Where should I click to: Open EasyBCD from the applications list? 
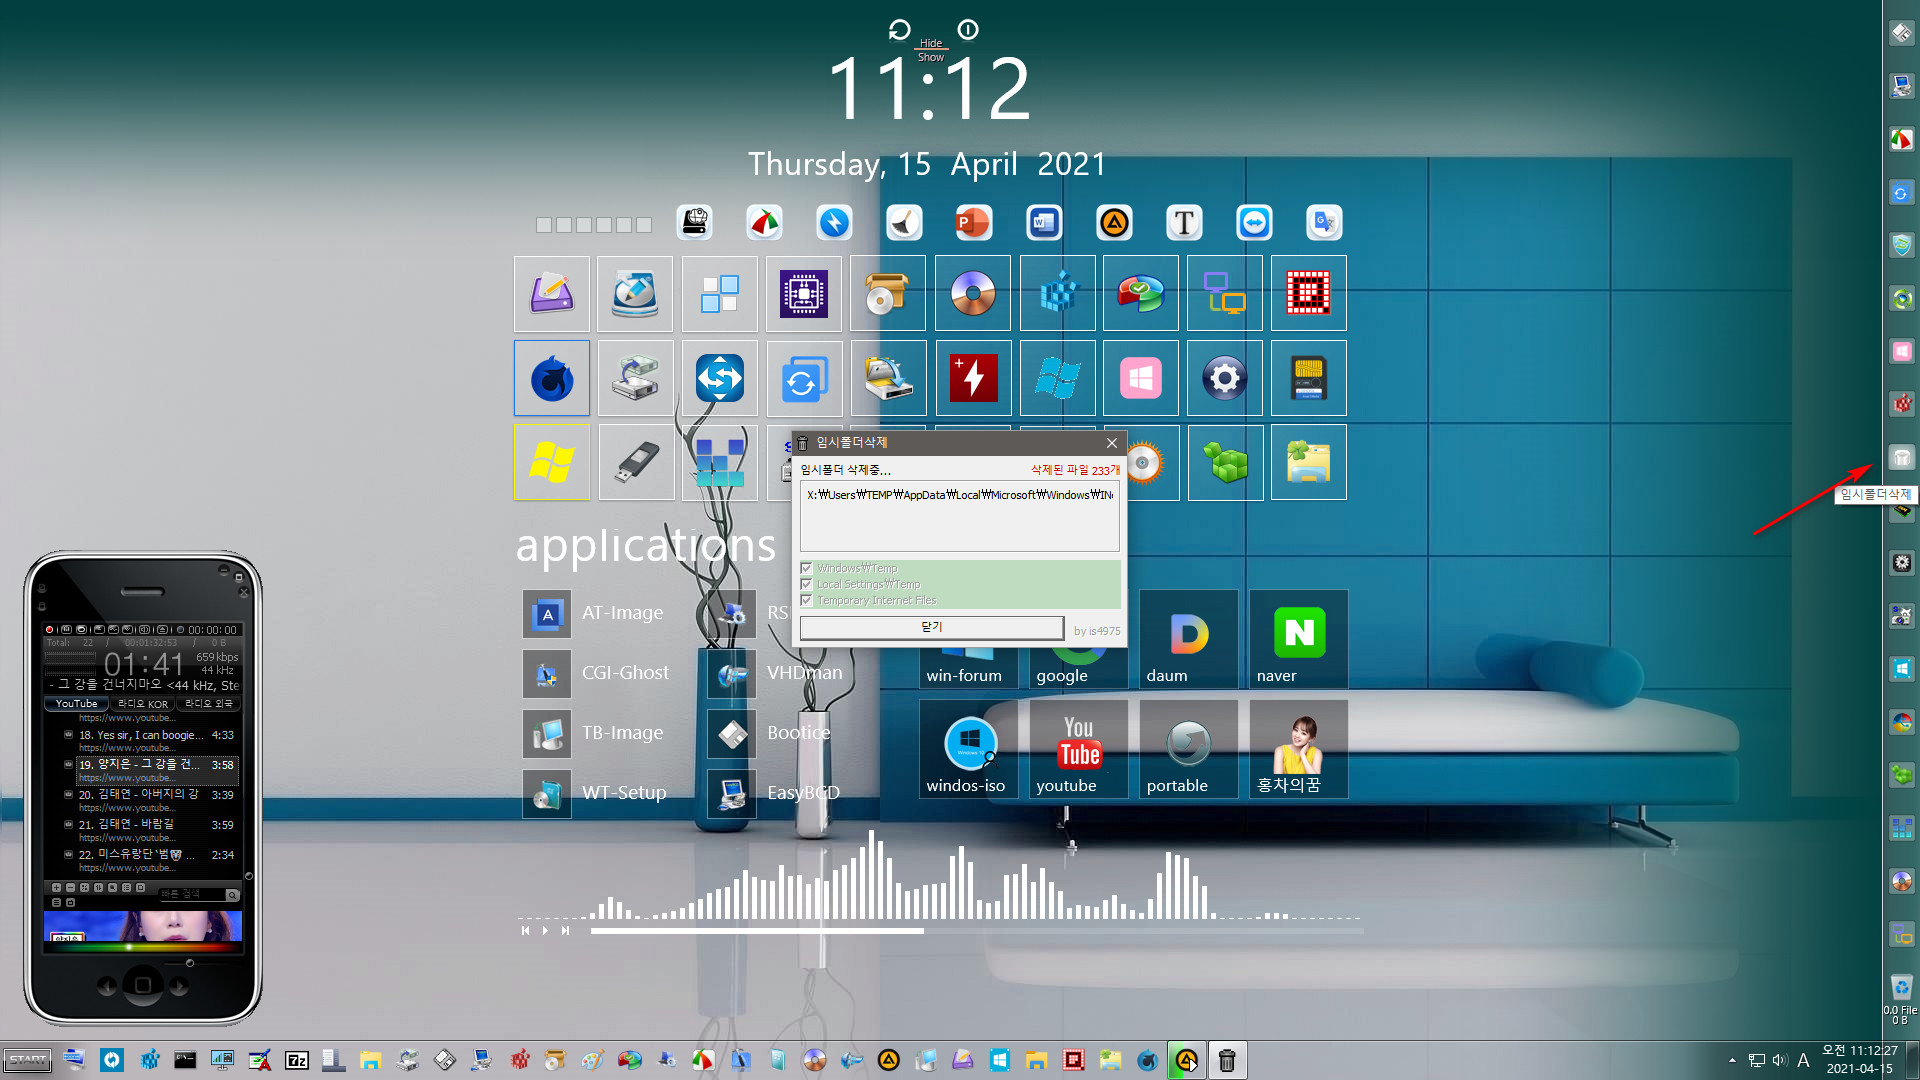(x=775, y=793)
